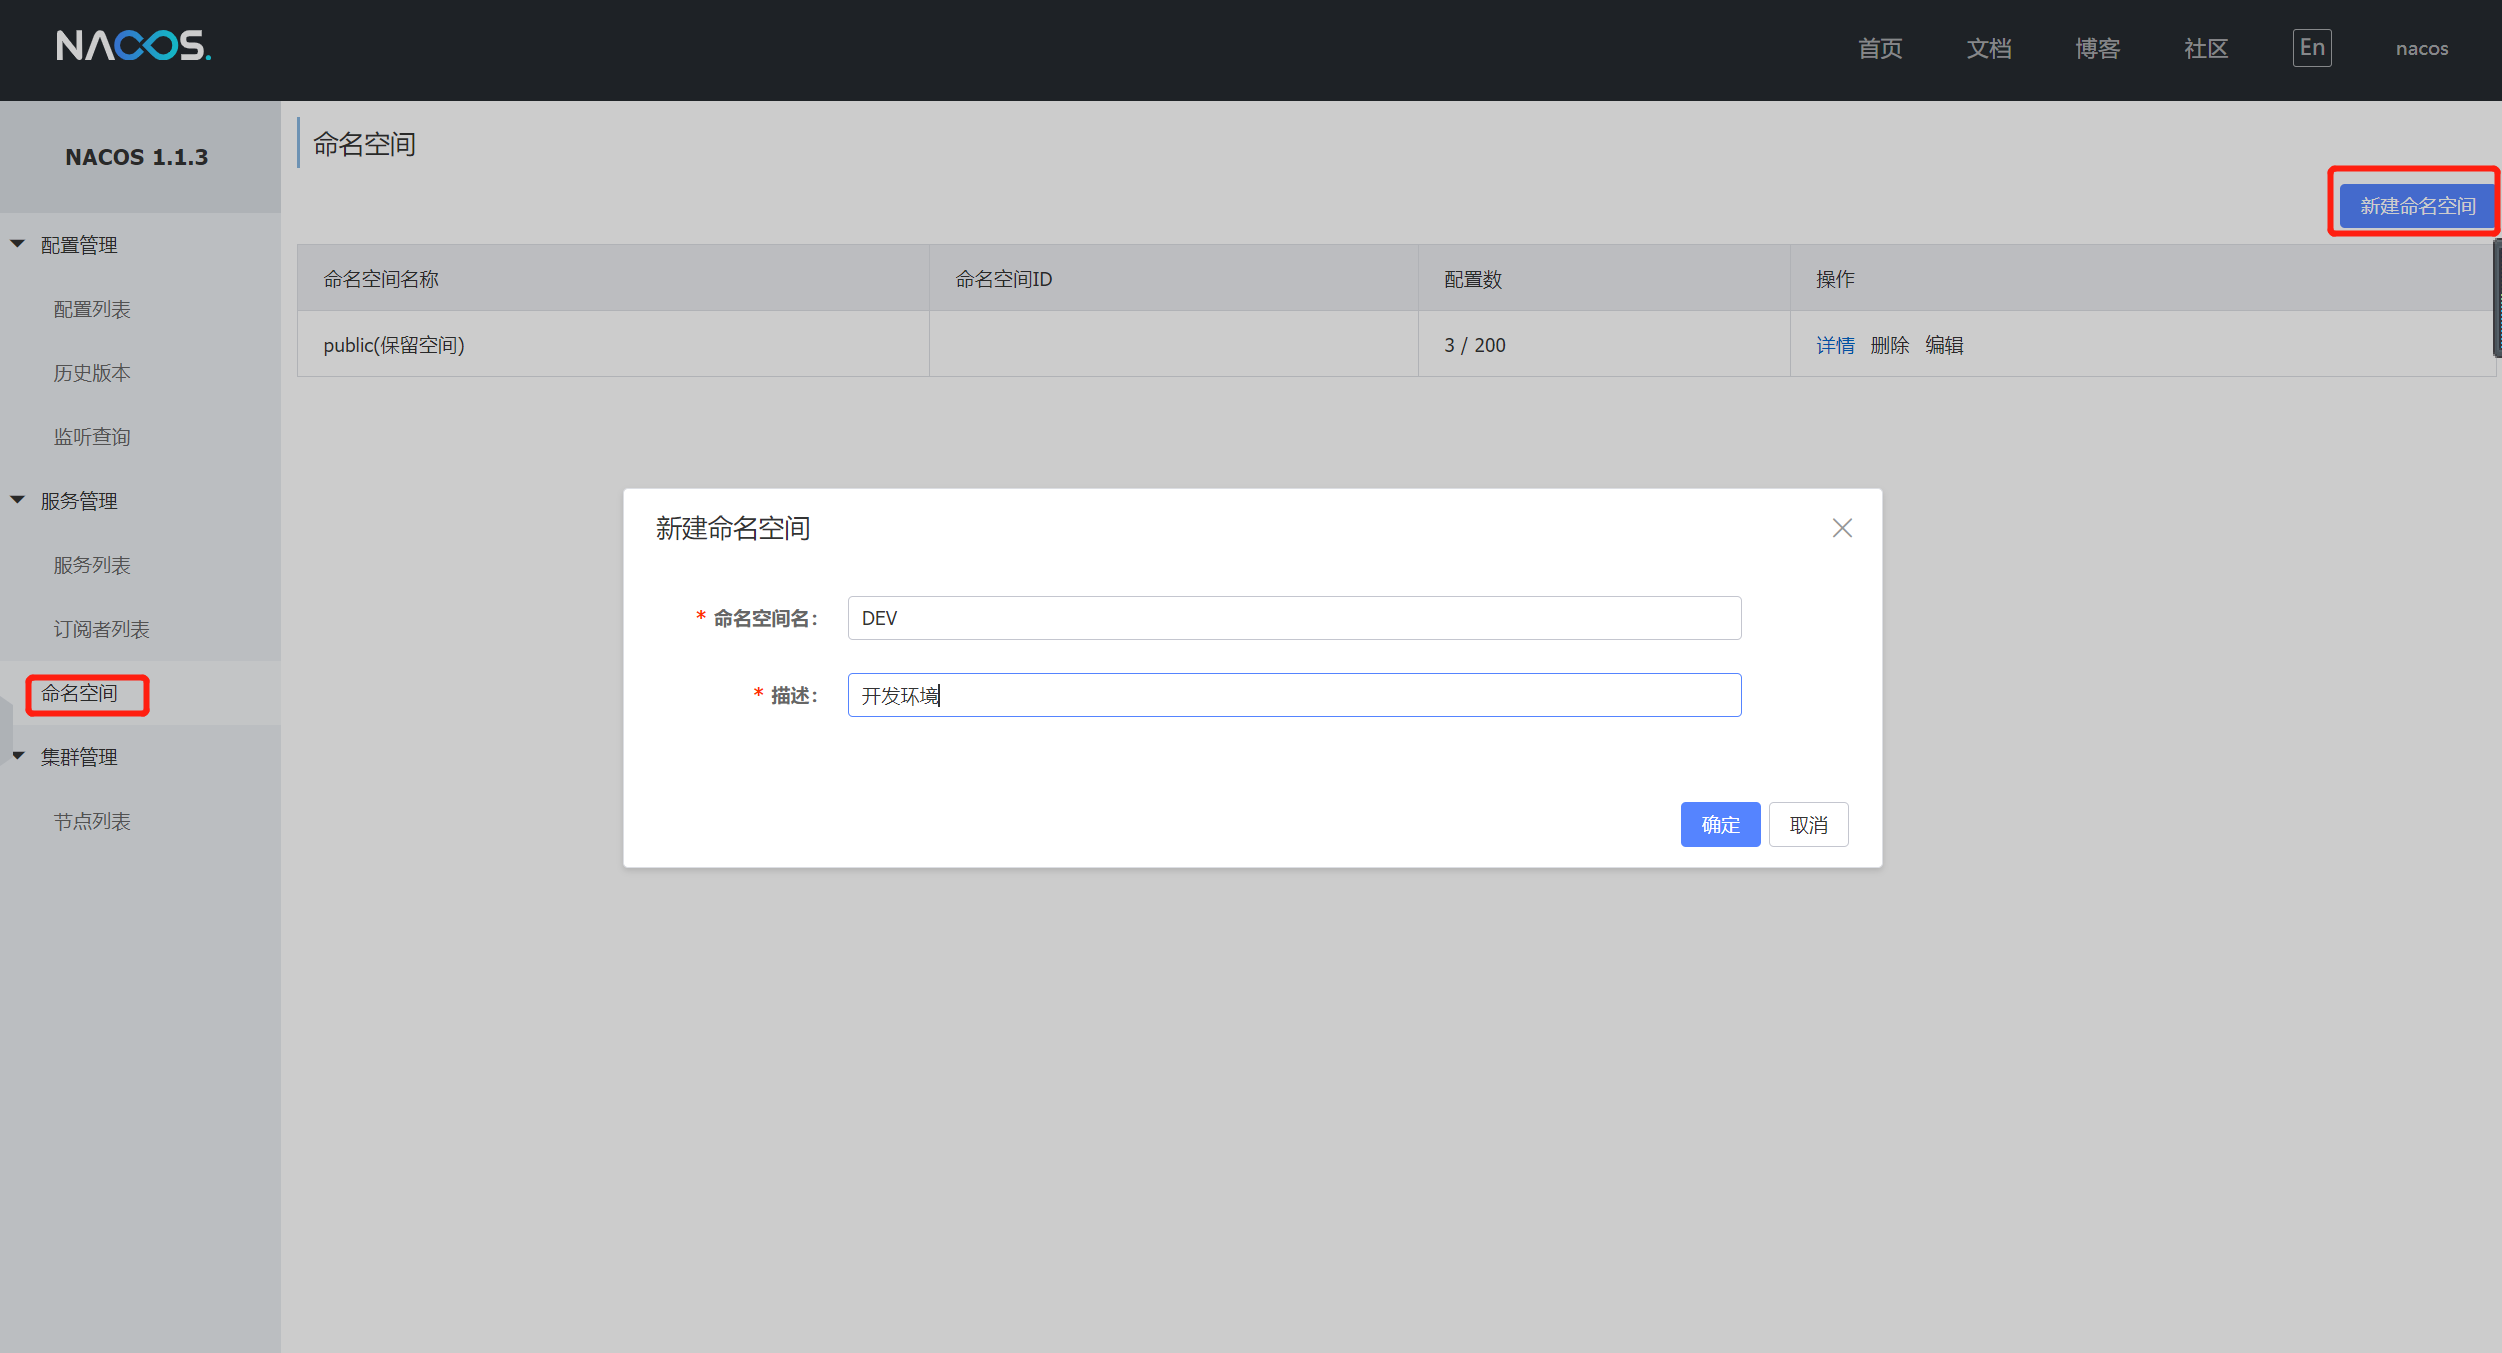Open 订阅者列表 in the sidebar
The image size is (2502, 1353).
[x=101, y=629]
